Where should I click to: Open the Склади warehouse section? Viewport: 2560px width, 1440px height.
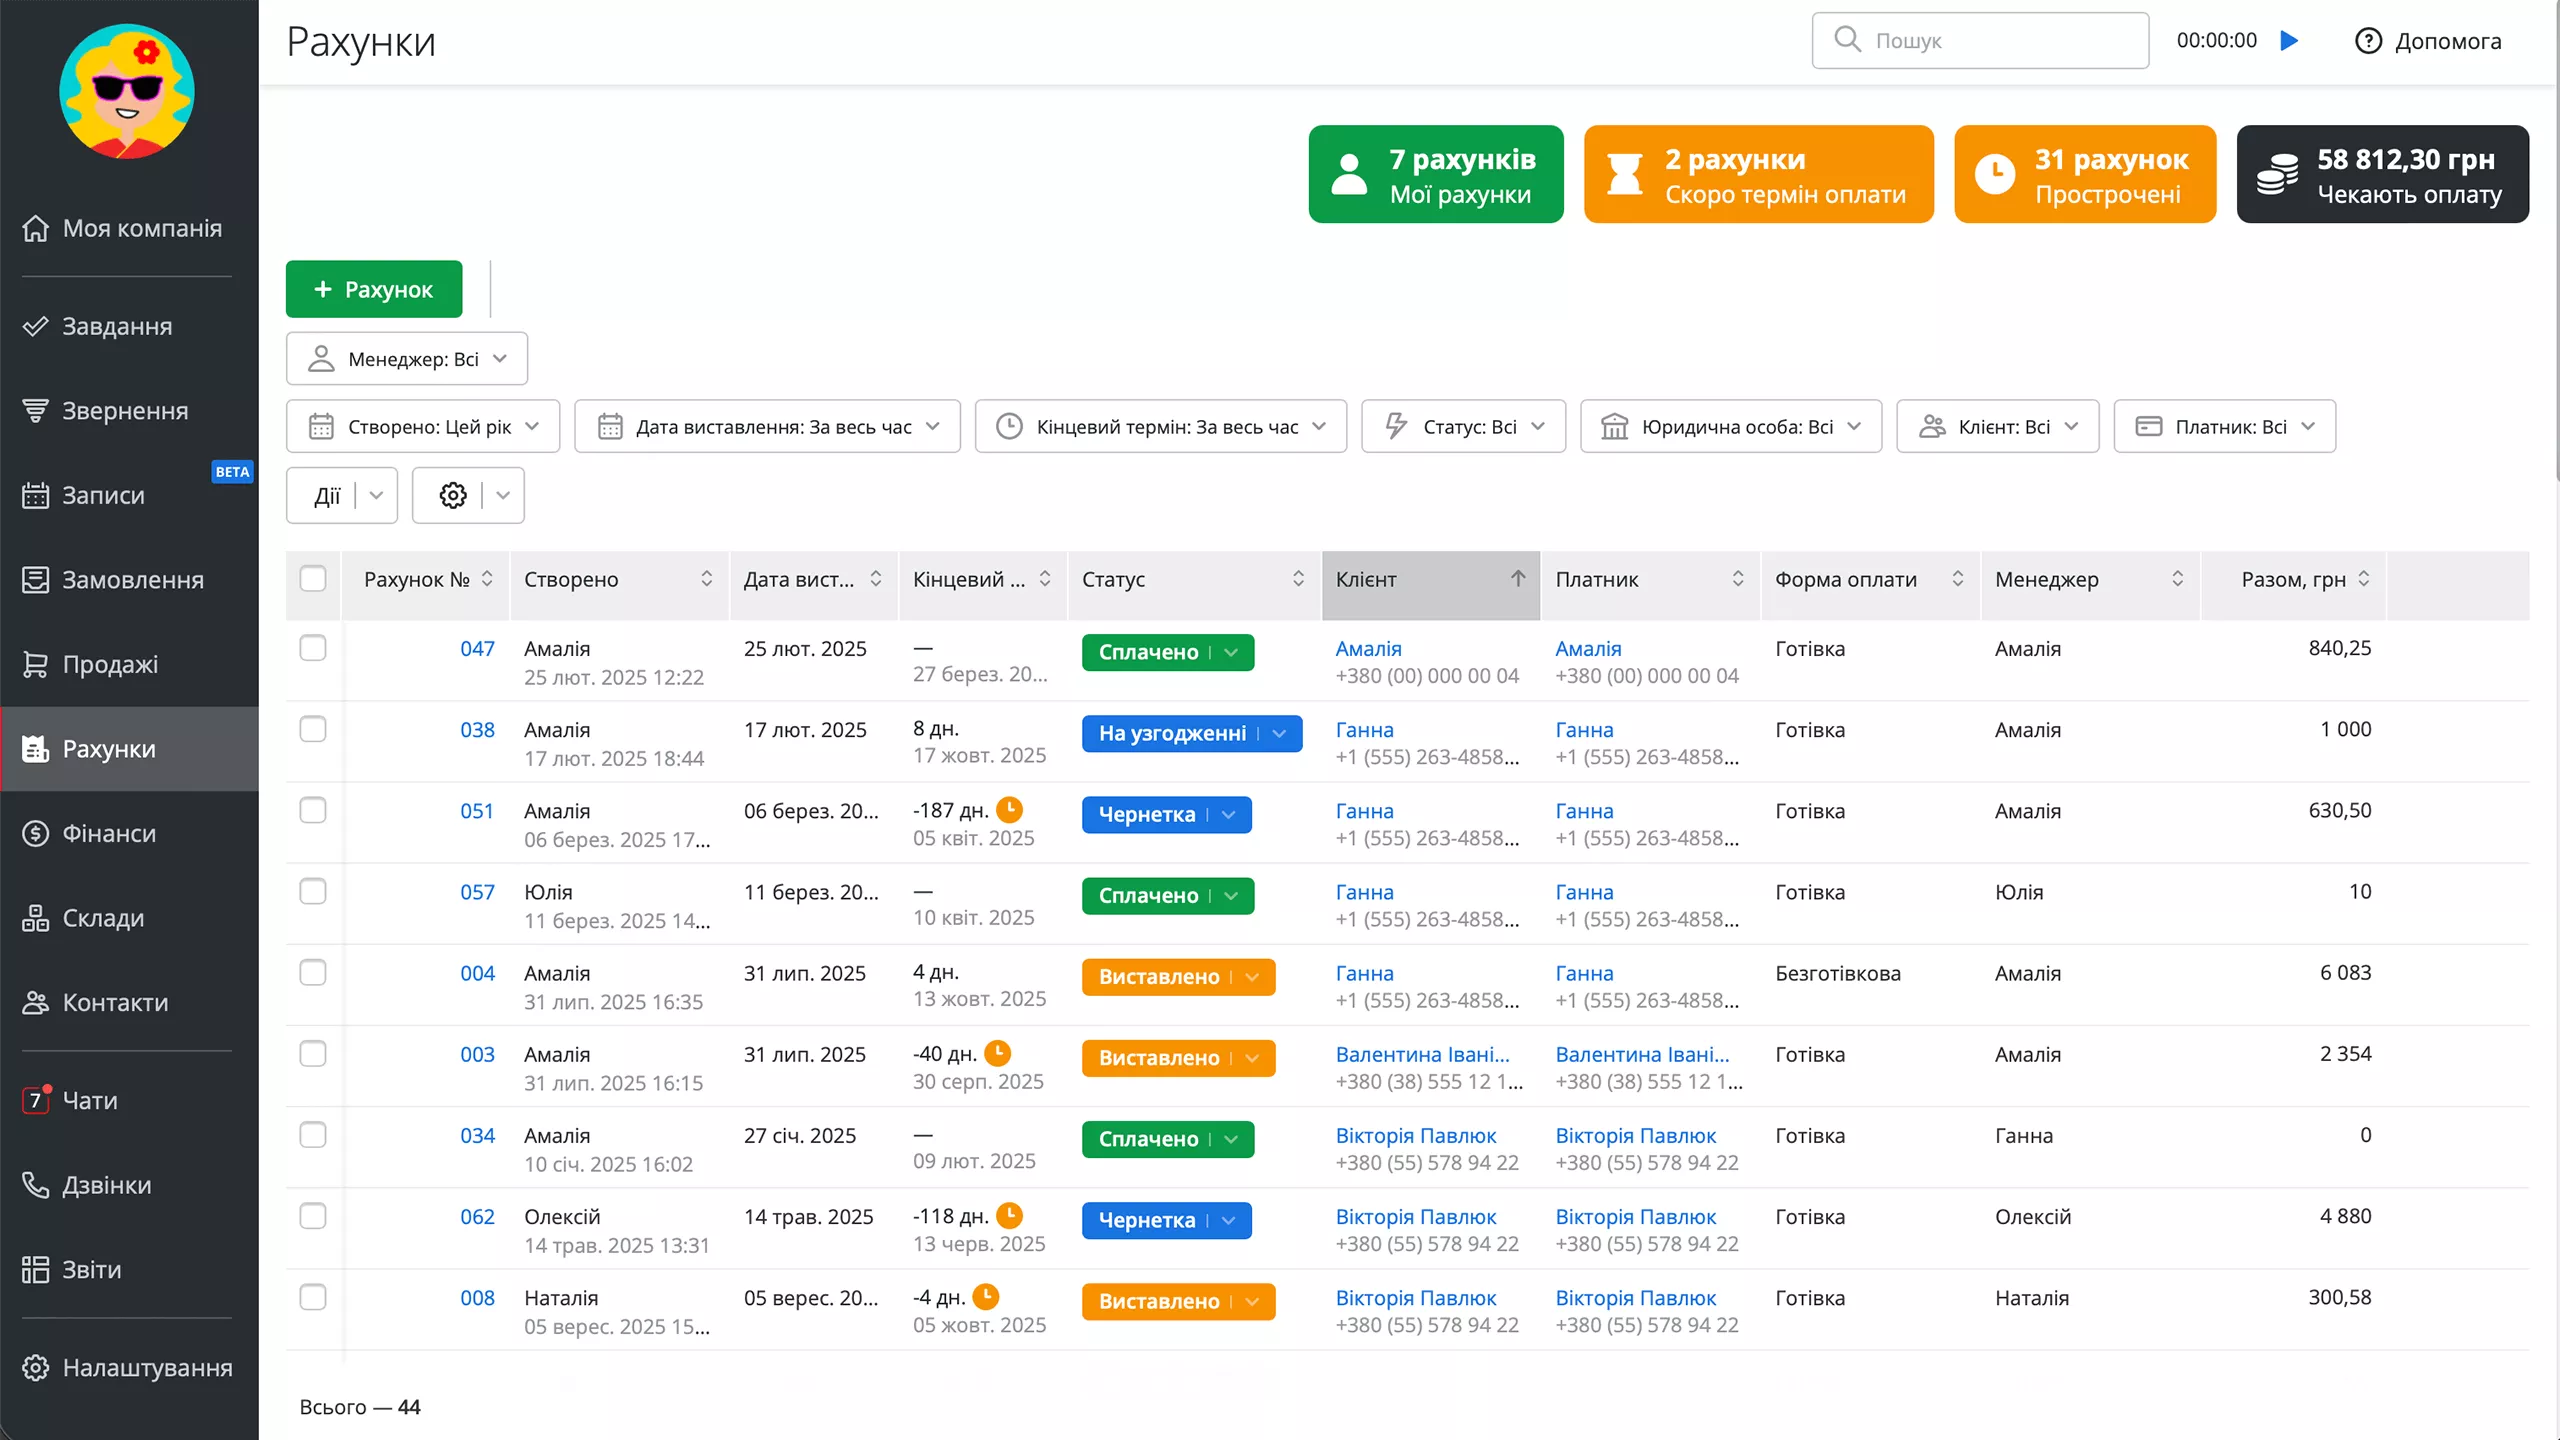pyautogui.click(x=103, y=918)
